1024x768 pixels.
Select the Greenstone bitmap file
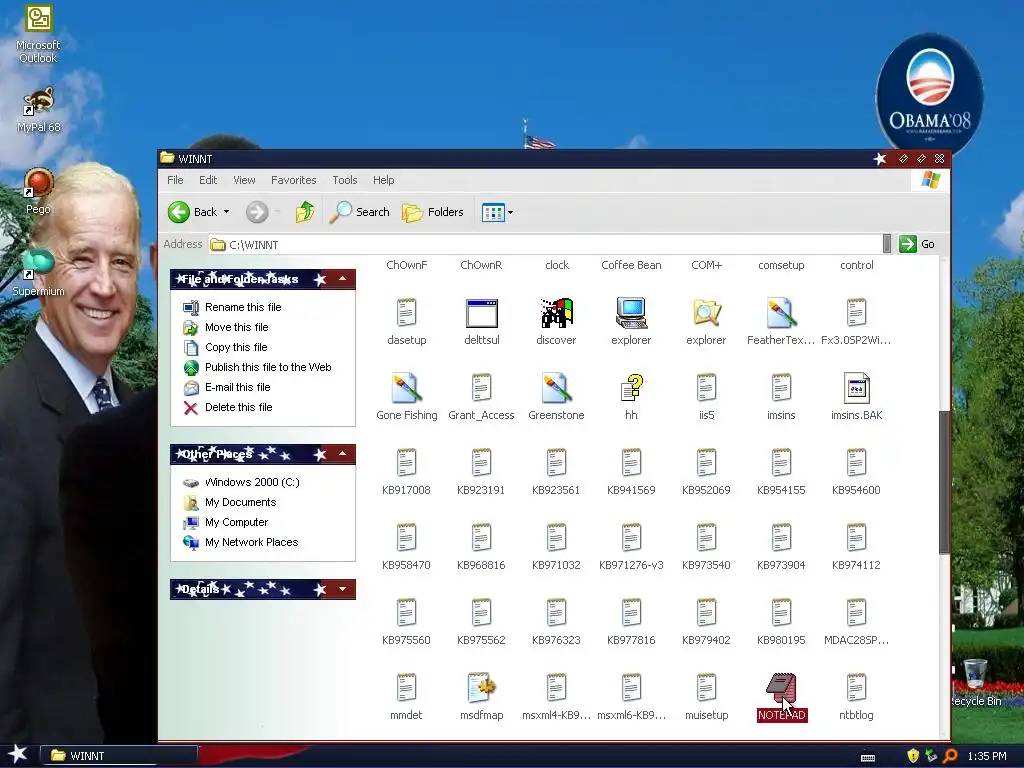pos(556,397)
